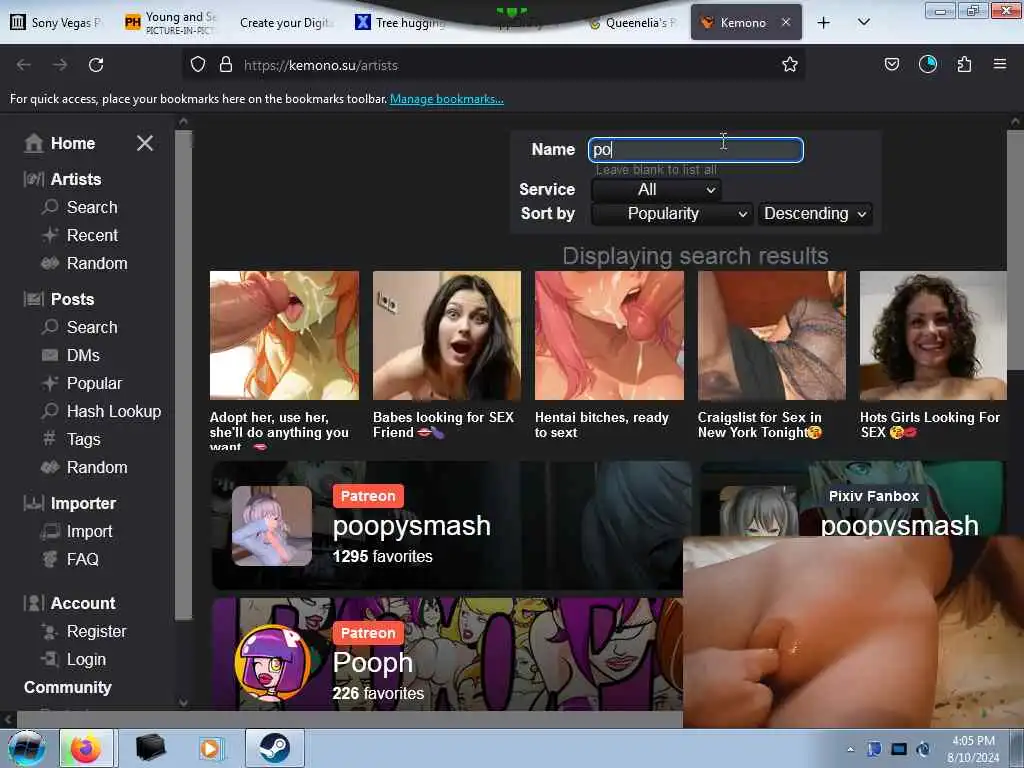Open the Home link in sidebar
This screenshot has width=1024, height=768.
point(73,143)
